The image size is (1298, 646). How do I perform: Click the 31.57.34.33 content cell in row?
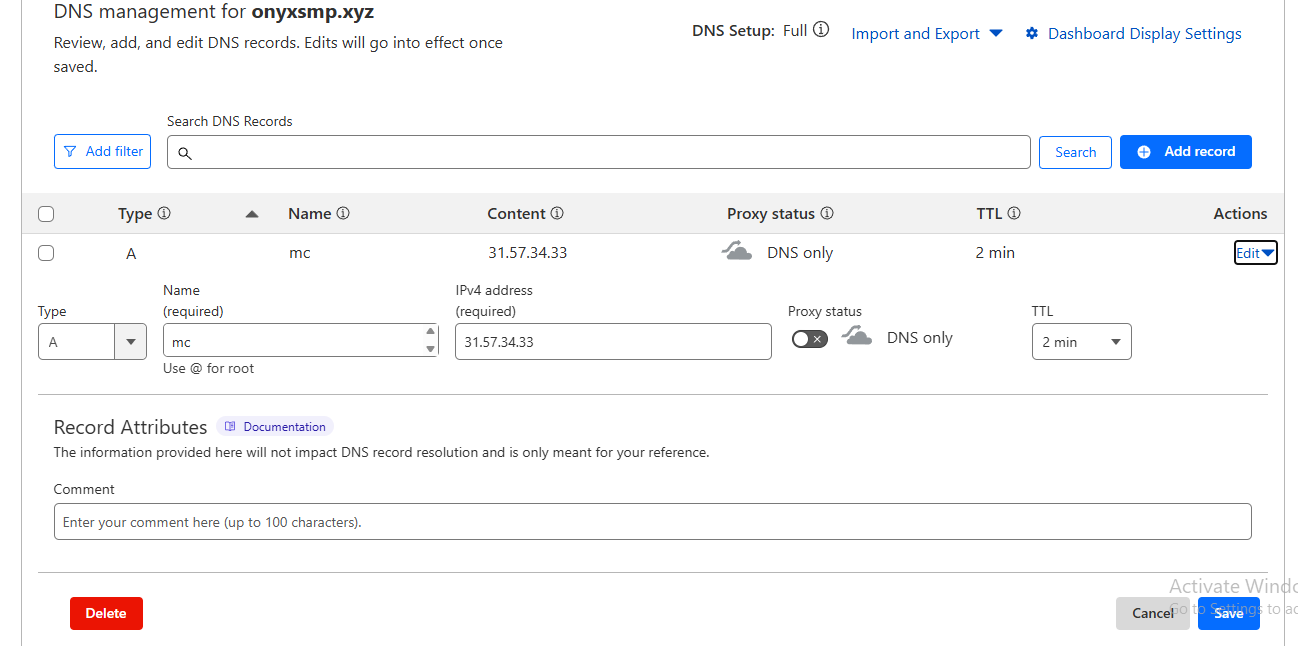(528, 253)
